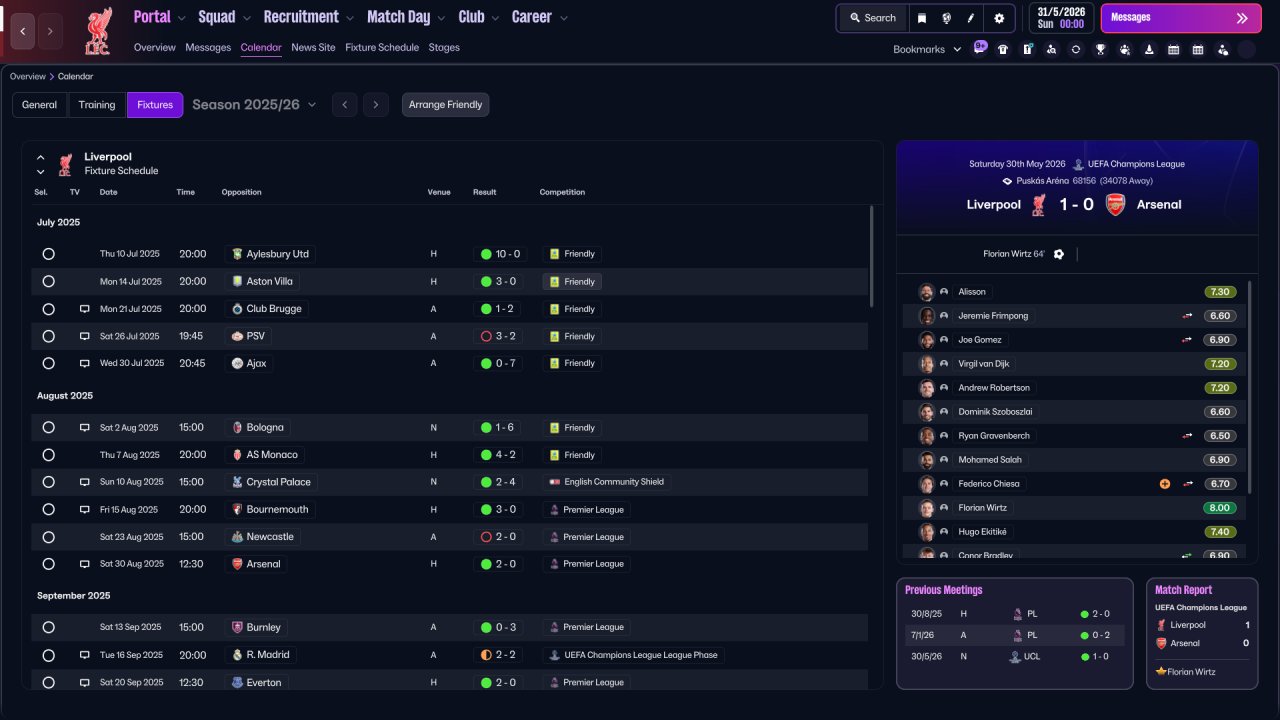This screenshot has height=720, width=1280.
Task: Open the Season 2025/26 dropdown
Action: point(254,105)
